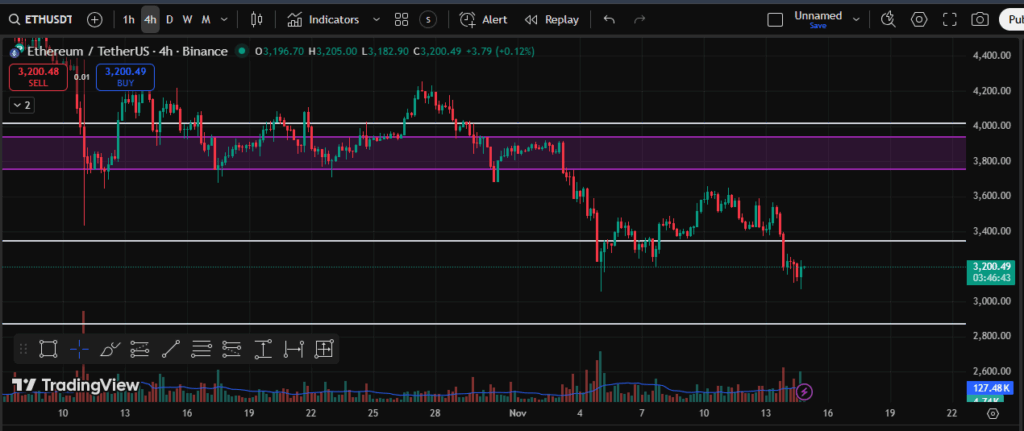Image resolution: width=1024 pixels, height=431 pixels.
Task: Open the Indicators favorites dropdown arrow
Action: pos(376,19)
